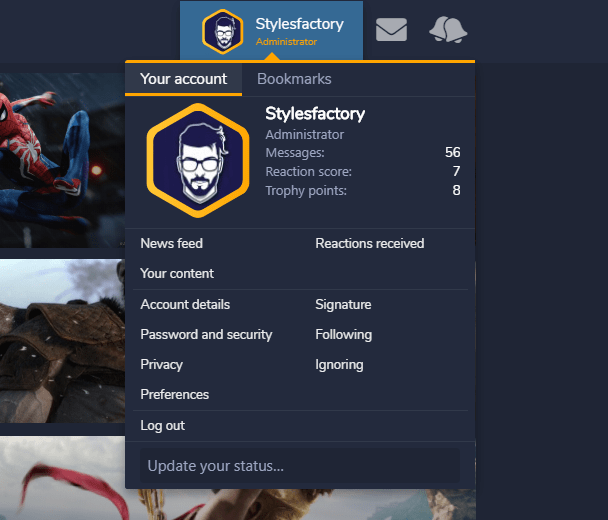Viewport: 608px width, 520px height.
Task: View the Following list
Action: pos(343,334)
